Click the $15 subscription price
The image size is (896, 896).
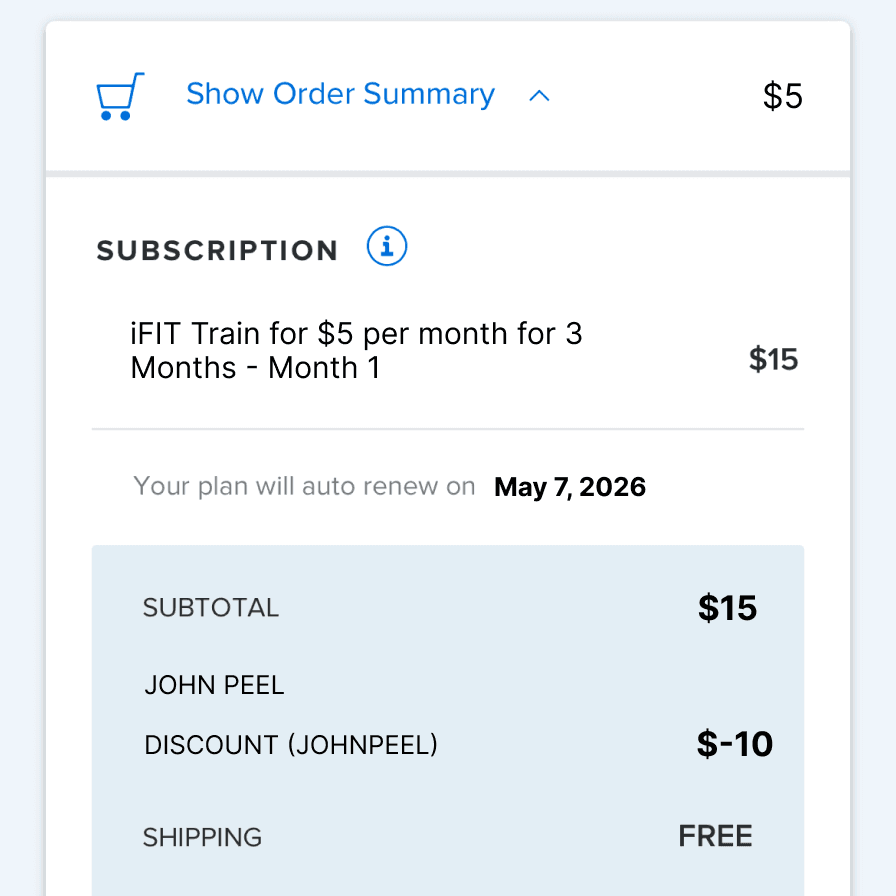(774, 359)
